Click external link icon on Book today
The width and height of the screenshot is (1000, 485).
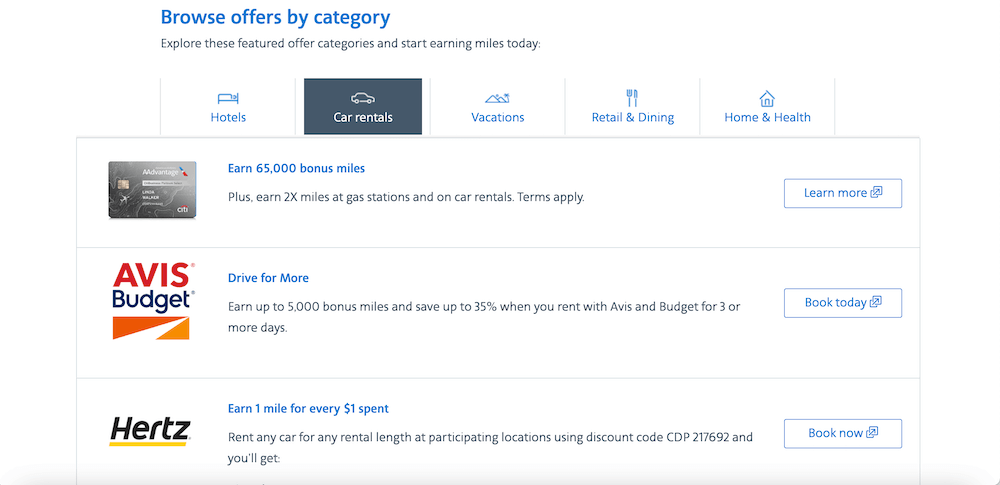(876, 302)
